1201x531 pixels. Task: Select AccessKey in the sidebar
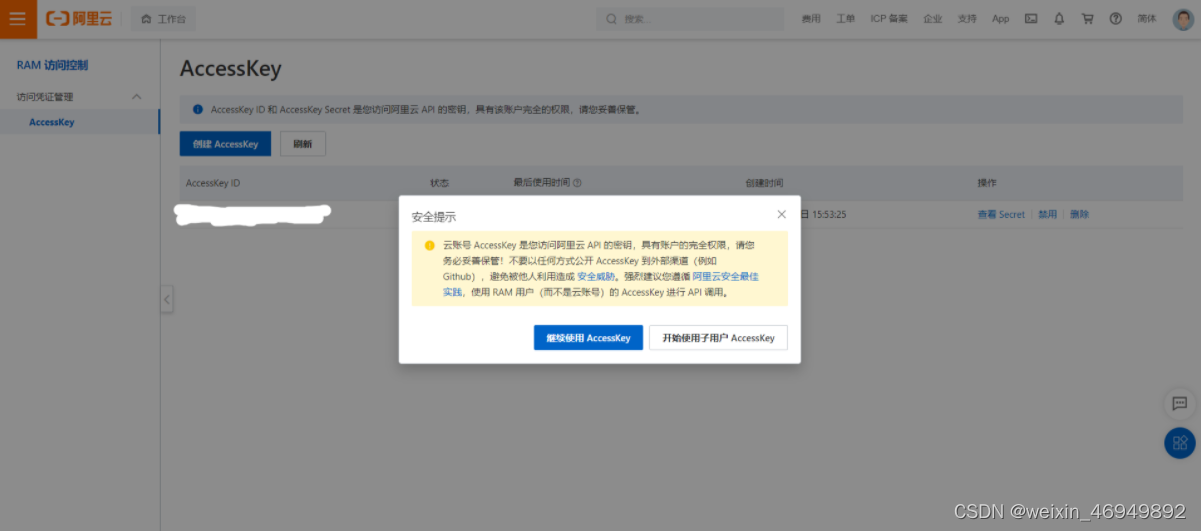(51, 122)
